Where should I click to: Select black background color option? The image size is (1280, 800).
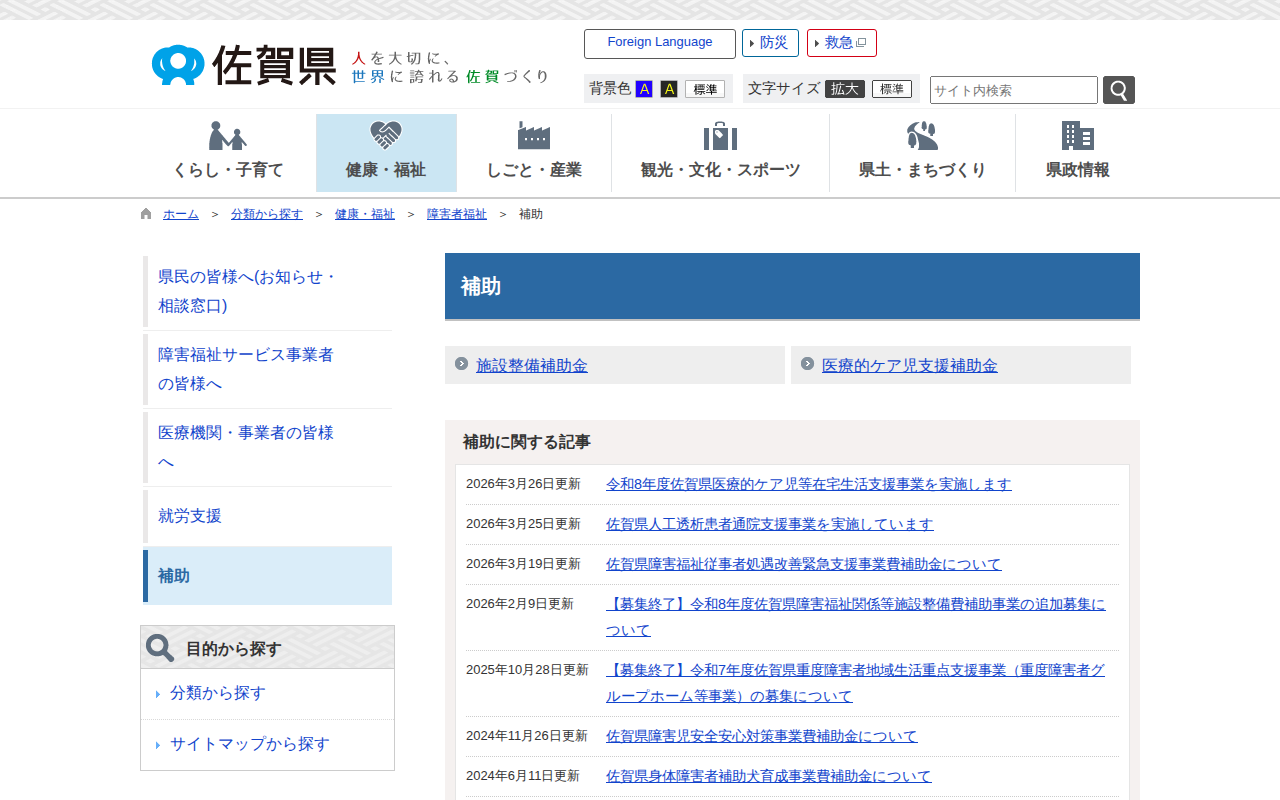click(669, 89)
